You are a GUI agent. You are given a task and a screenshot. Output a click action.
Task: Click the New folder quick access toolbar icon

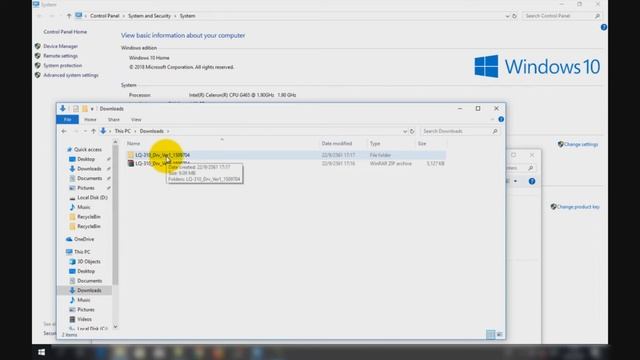coord(84,109)
